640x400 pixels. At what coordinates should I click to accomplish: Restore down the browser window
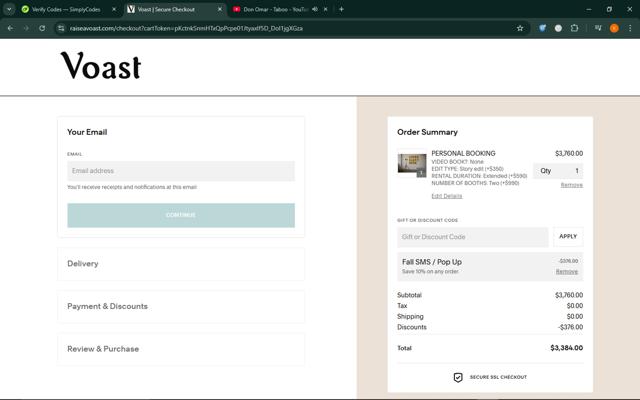[x=609, y=9]
